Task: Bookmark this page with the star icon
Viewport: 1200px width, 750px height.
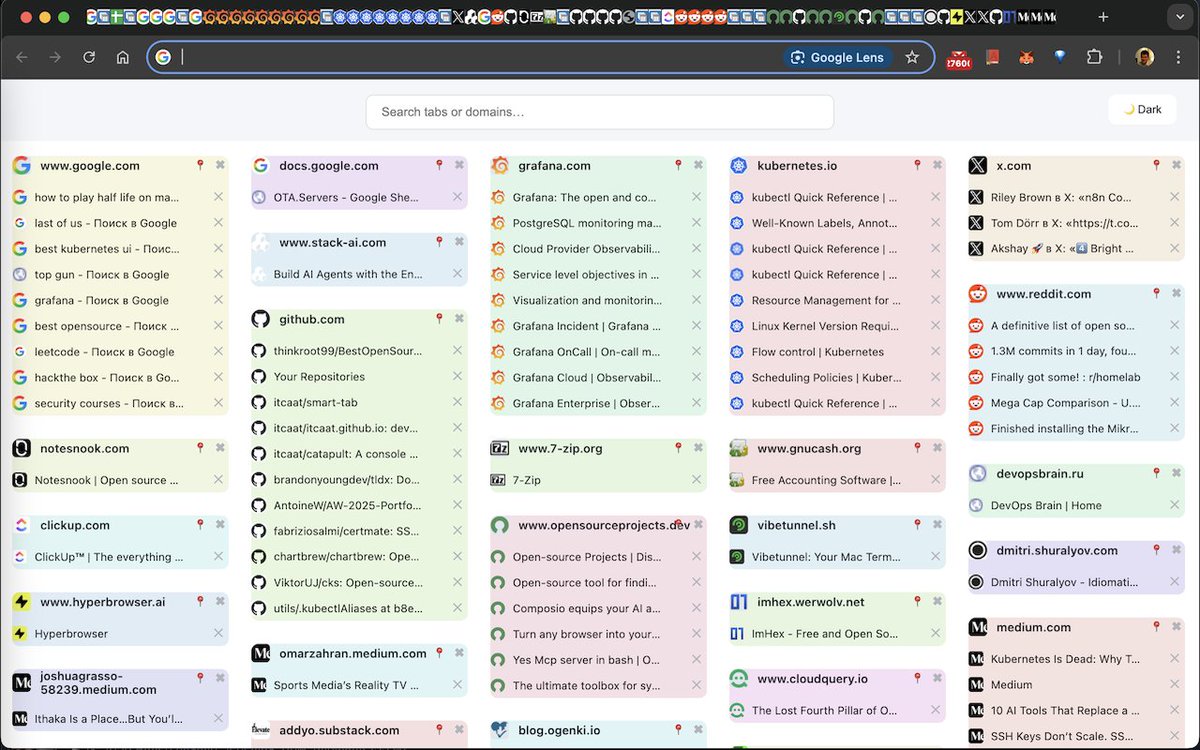Action: pyautogui.click(x=912, y=57)
